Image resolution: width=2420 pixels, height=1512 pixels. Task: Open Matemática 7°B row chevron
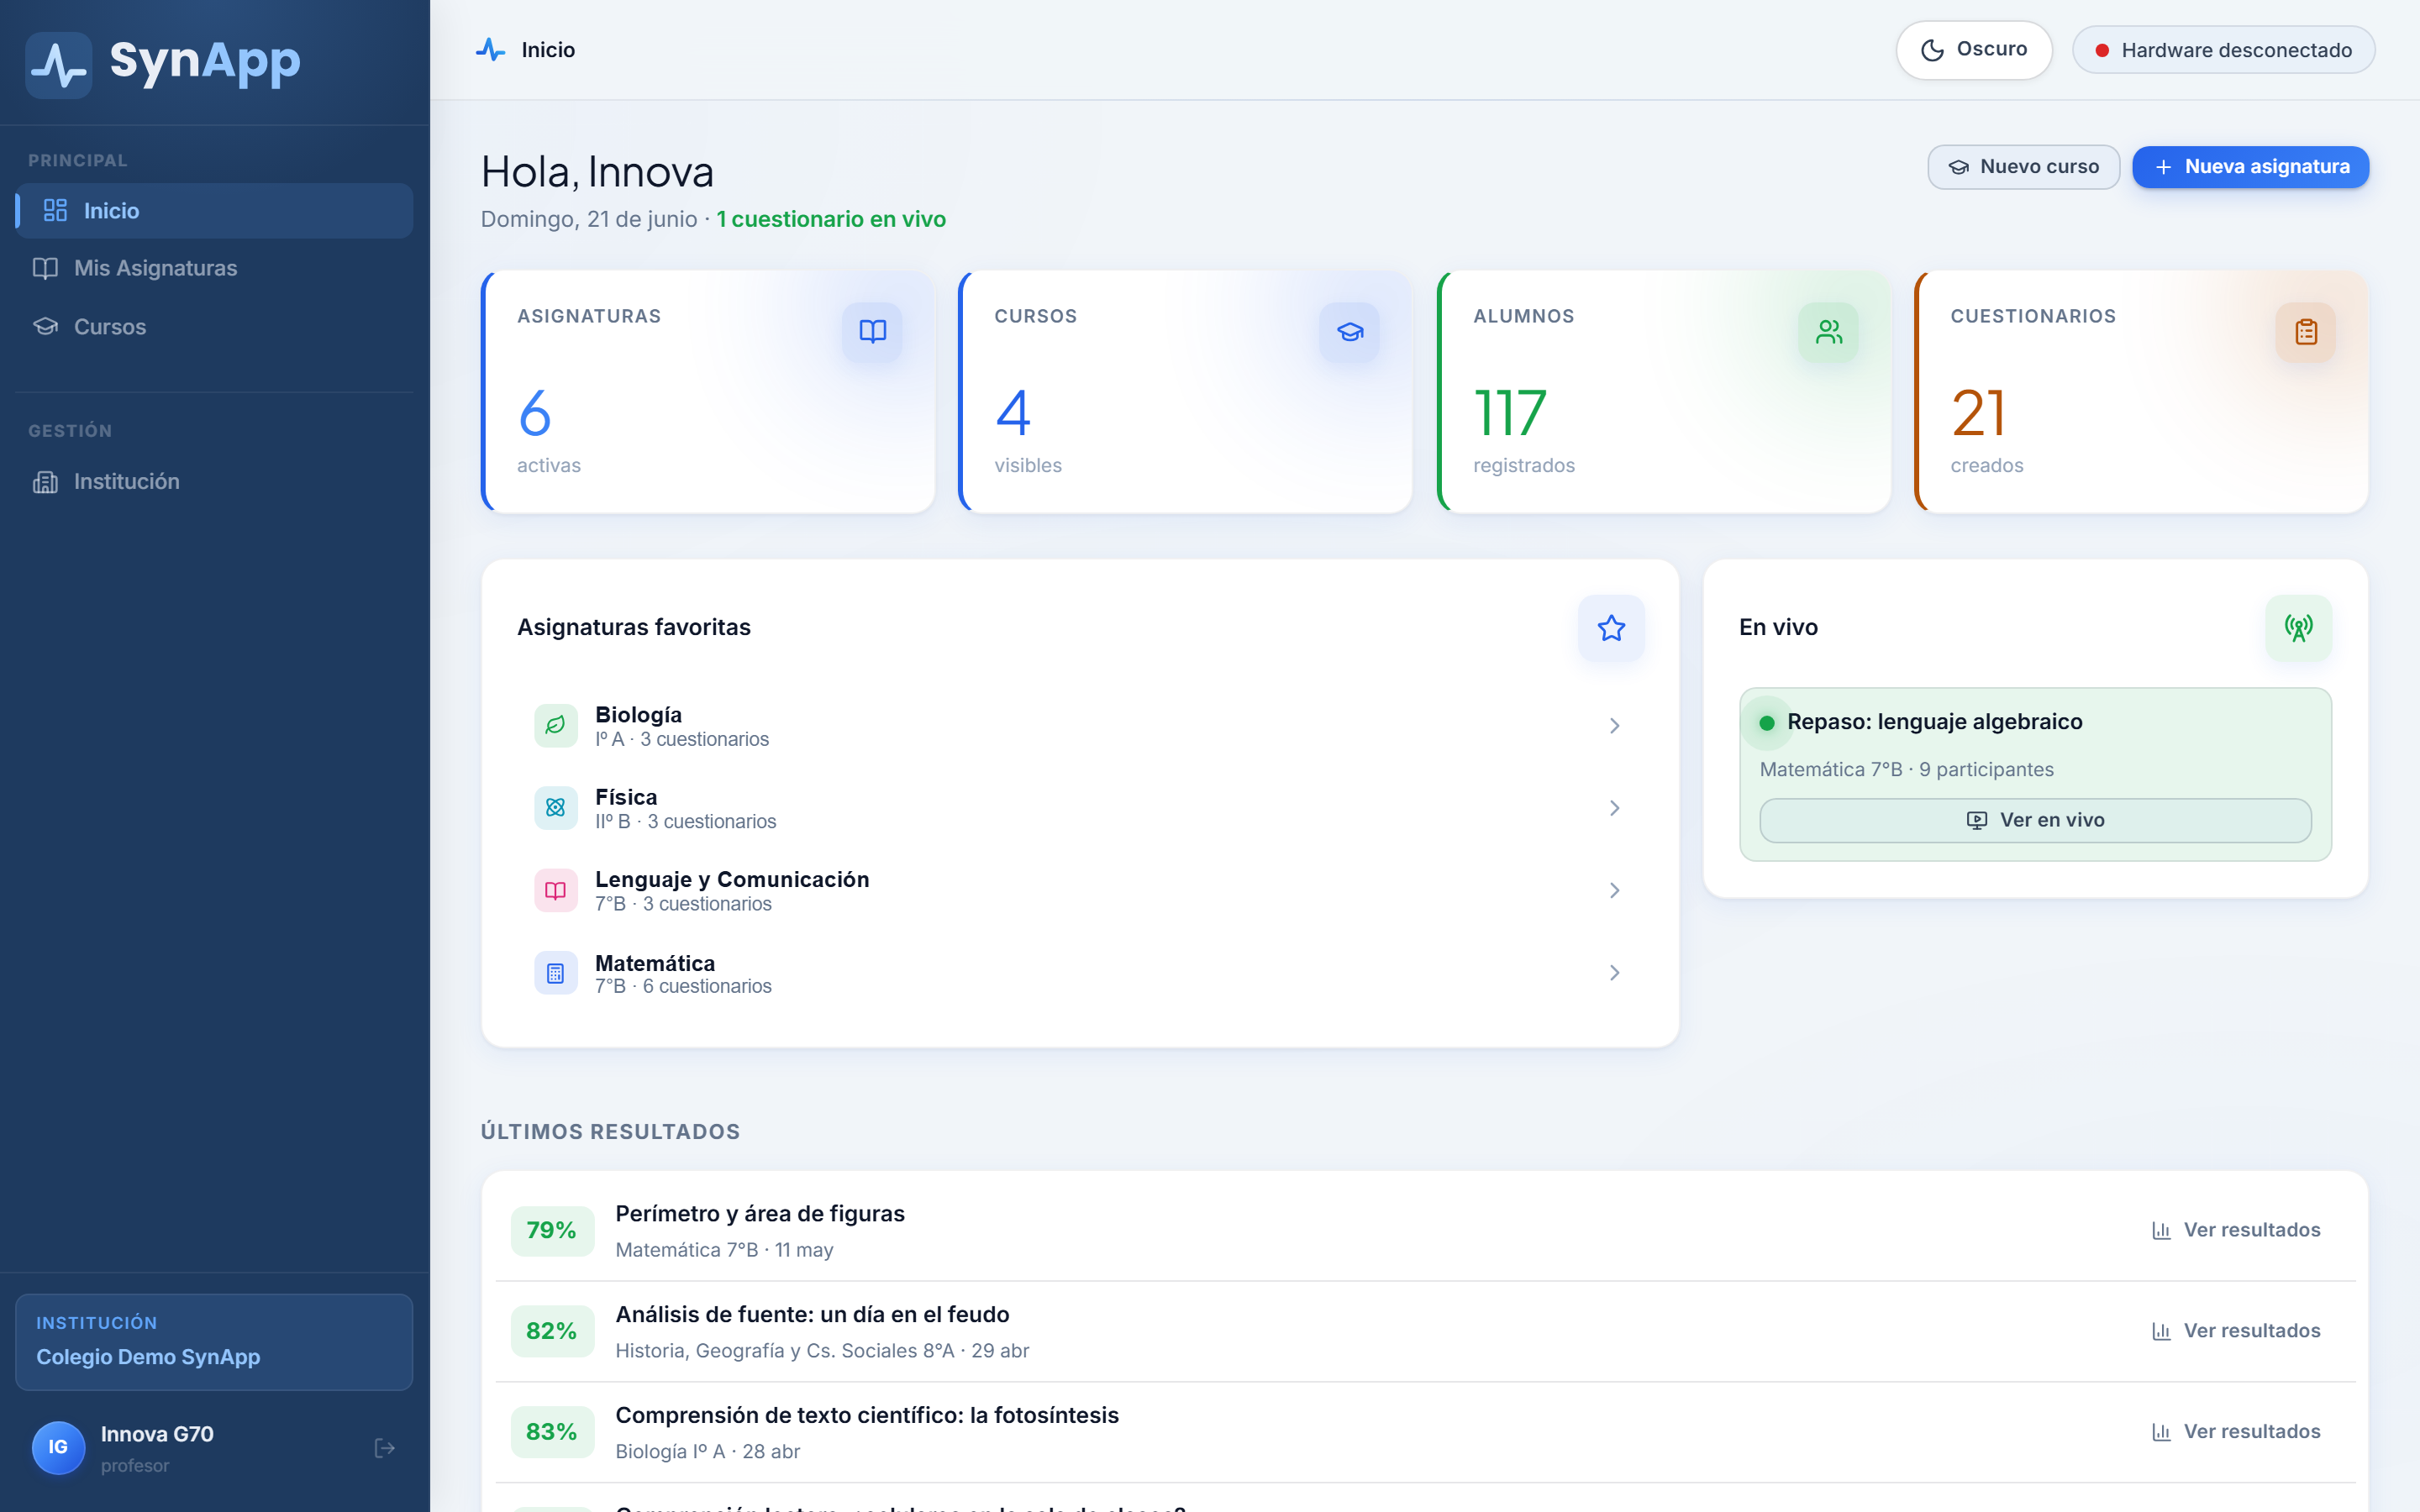pos(1614,973)
